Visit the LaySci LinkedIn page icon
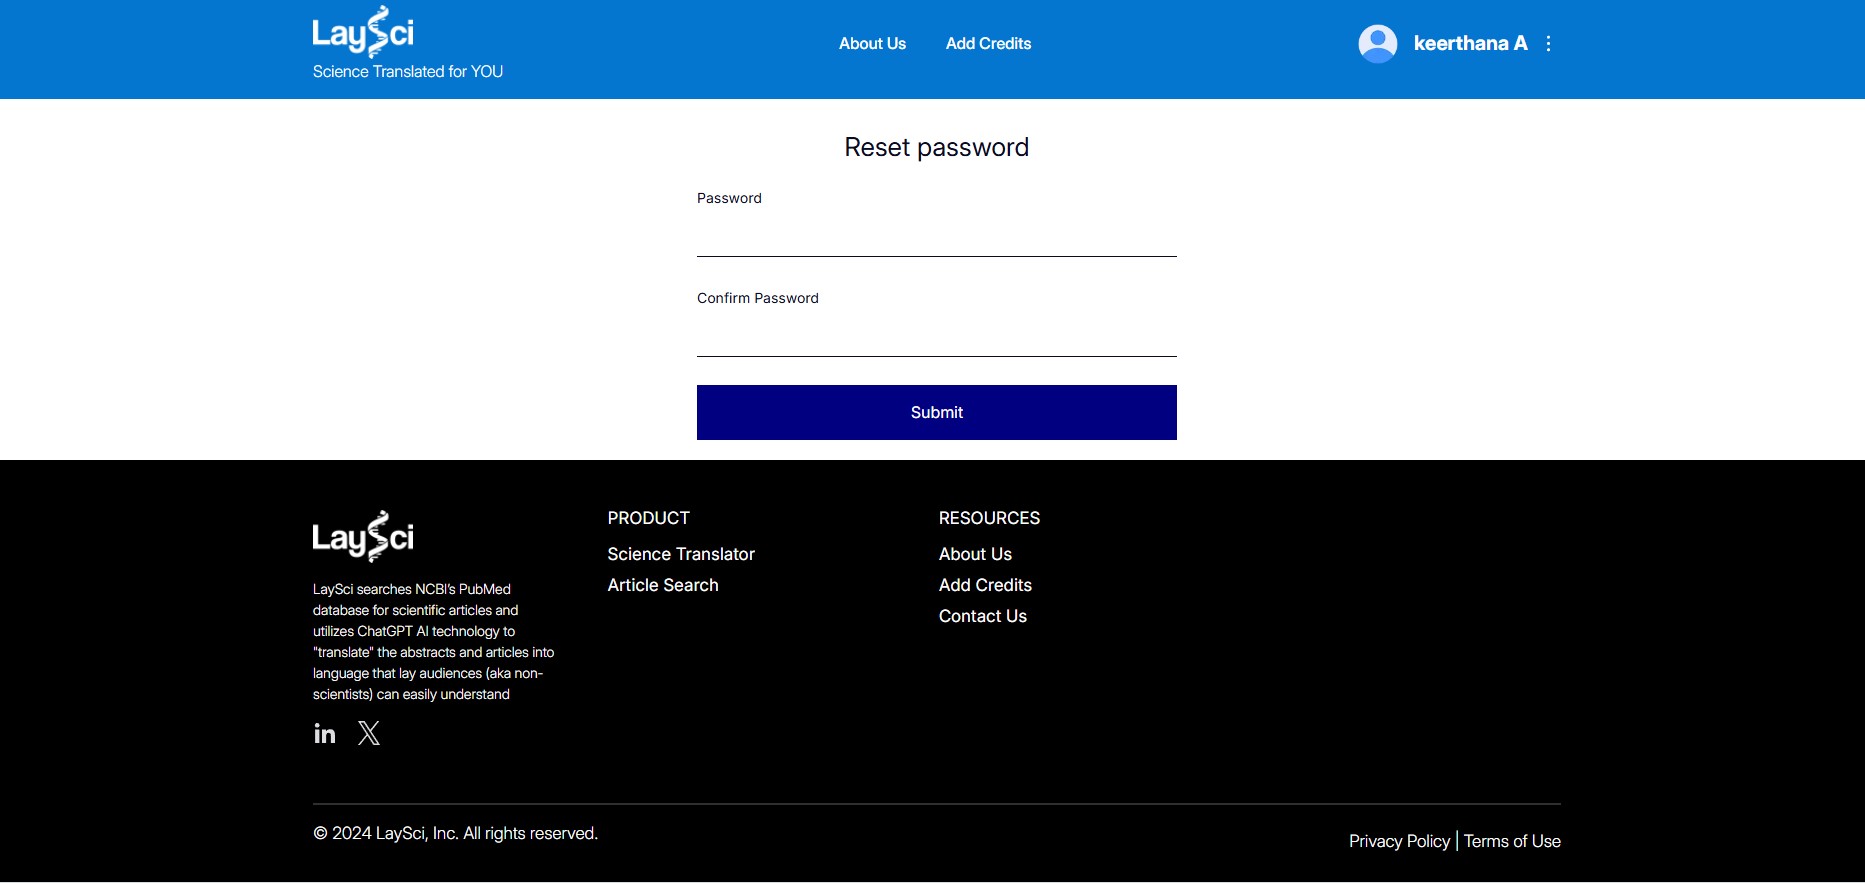1865x883 pixels. click(324, 734)
